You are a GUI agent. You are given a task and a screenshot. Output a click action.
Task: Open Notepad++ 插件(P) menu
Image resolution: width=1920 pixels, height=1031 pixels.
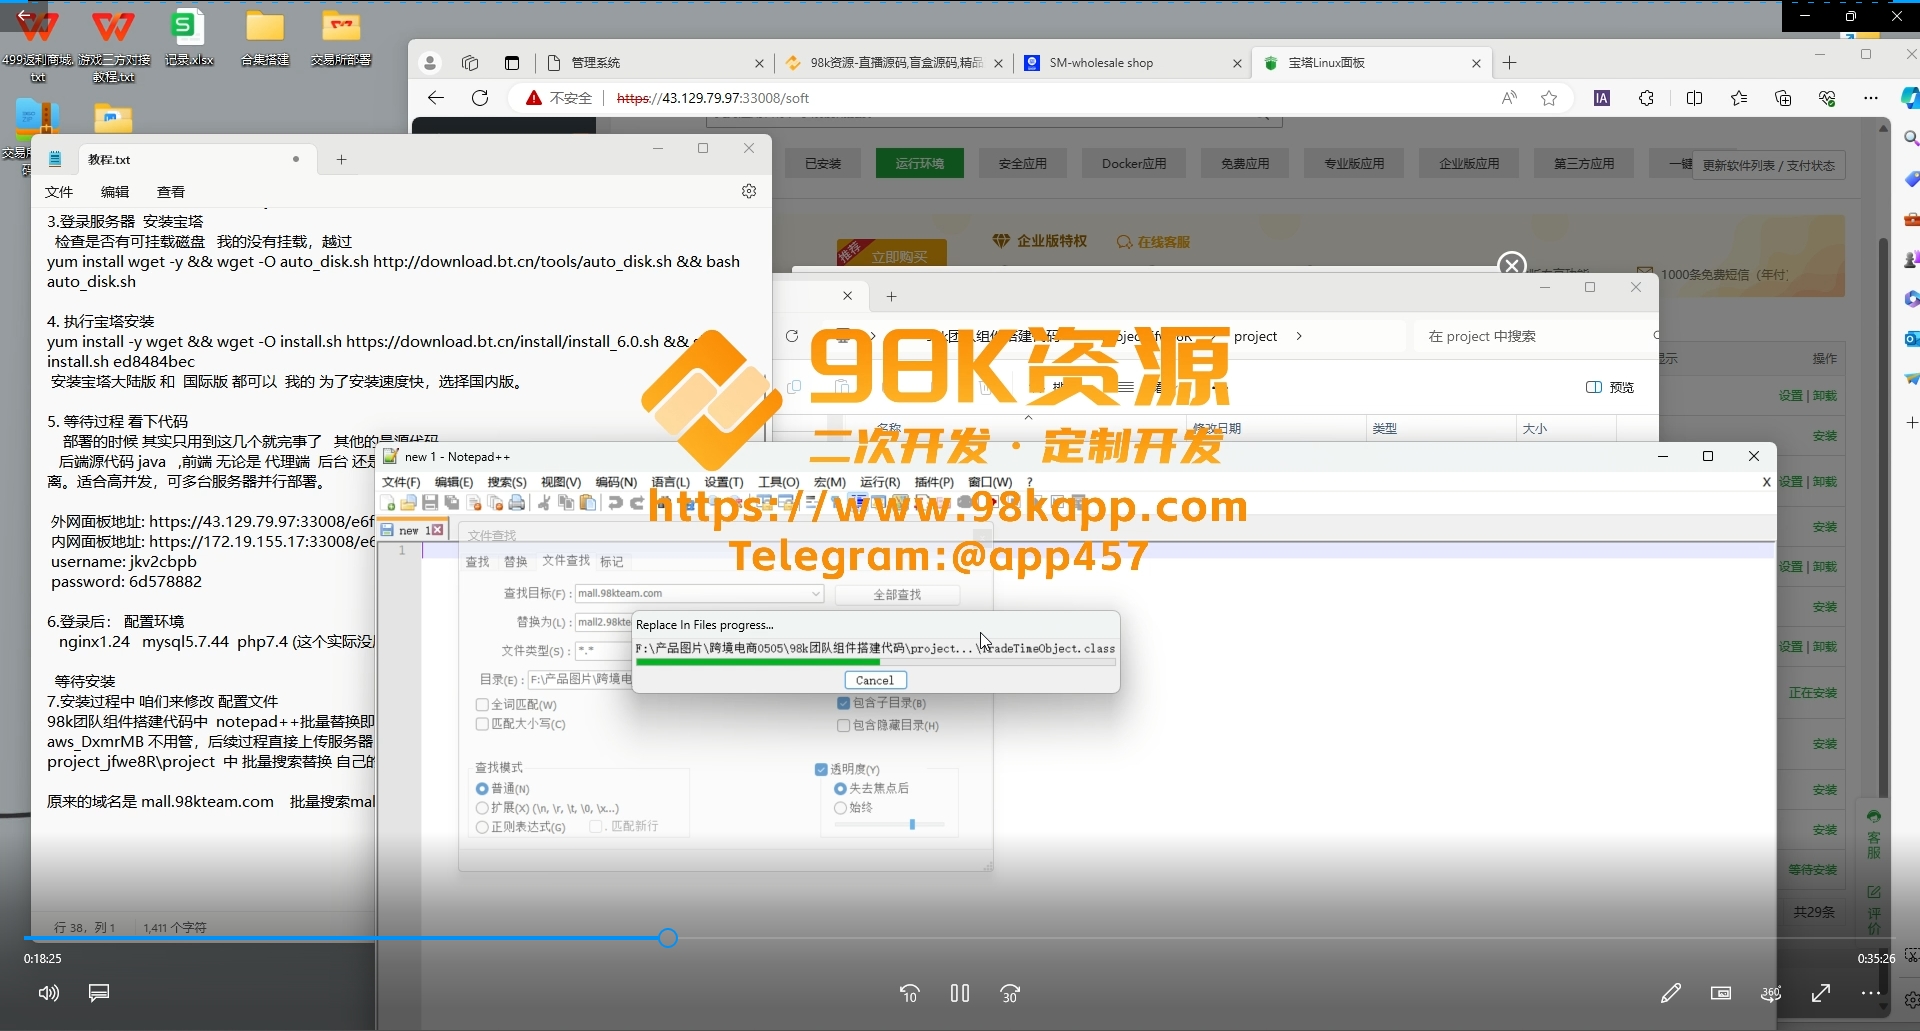[x=934, y=482]
